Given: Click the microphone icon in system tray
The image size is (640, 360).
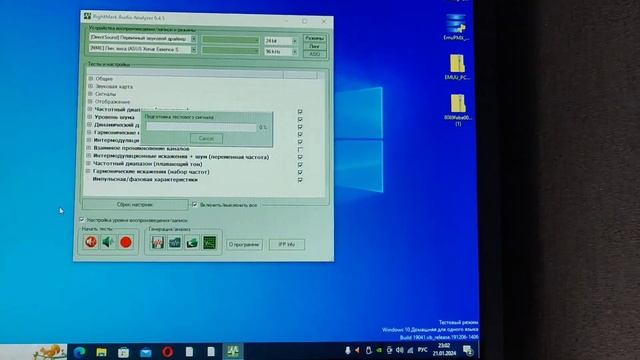Looking at the screenshot, I should point(348,350).
